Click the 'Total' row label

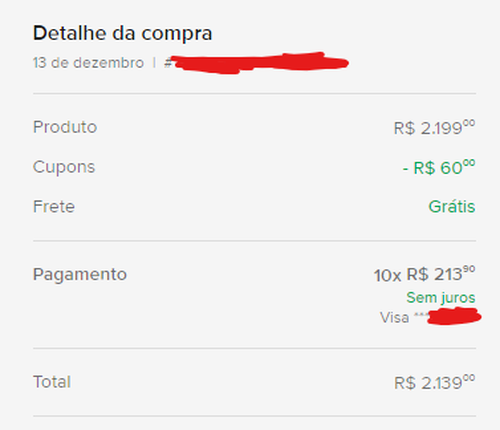pyautogui.click(x=52, y=382)
